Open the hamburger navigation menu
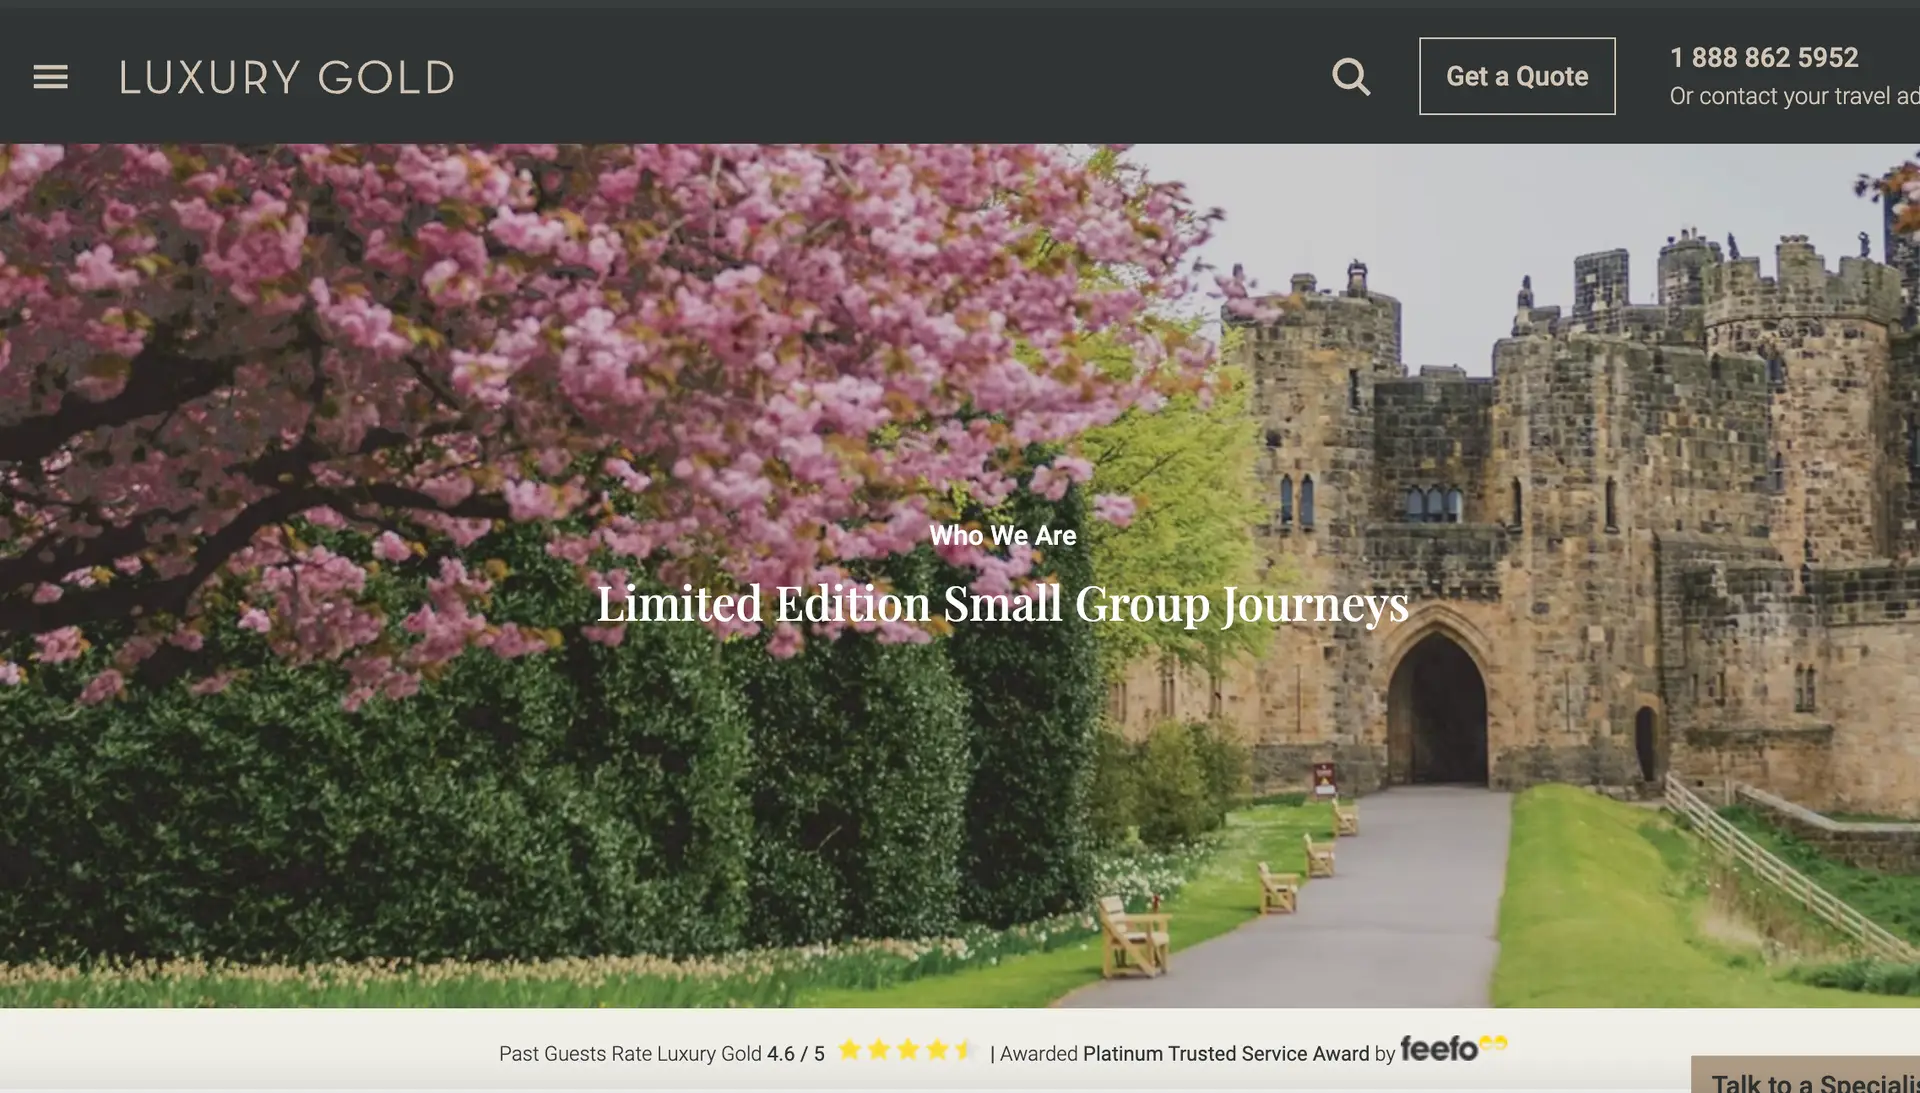The height and width of the screenshot is (1093, 1920). coord(50,77)
